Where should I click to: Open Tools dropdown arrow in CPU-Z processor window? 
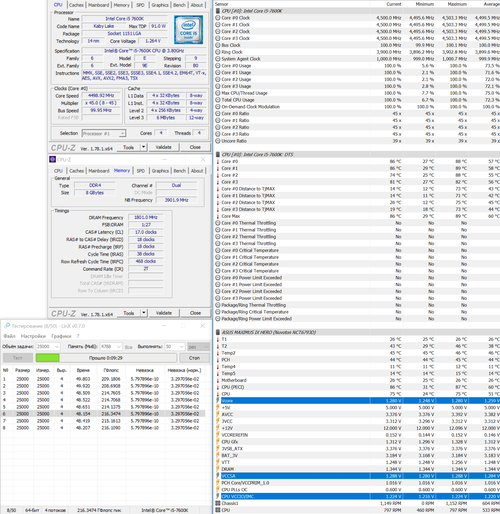143,147
